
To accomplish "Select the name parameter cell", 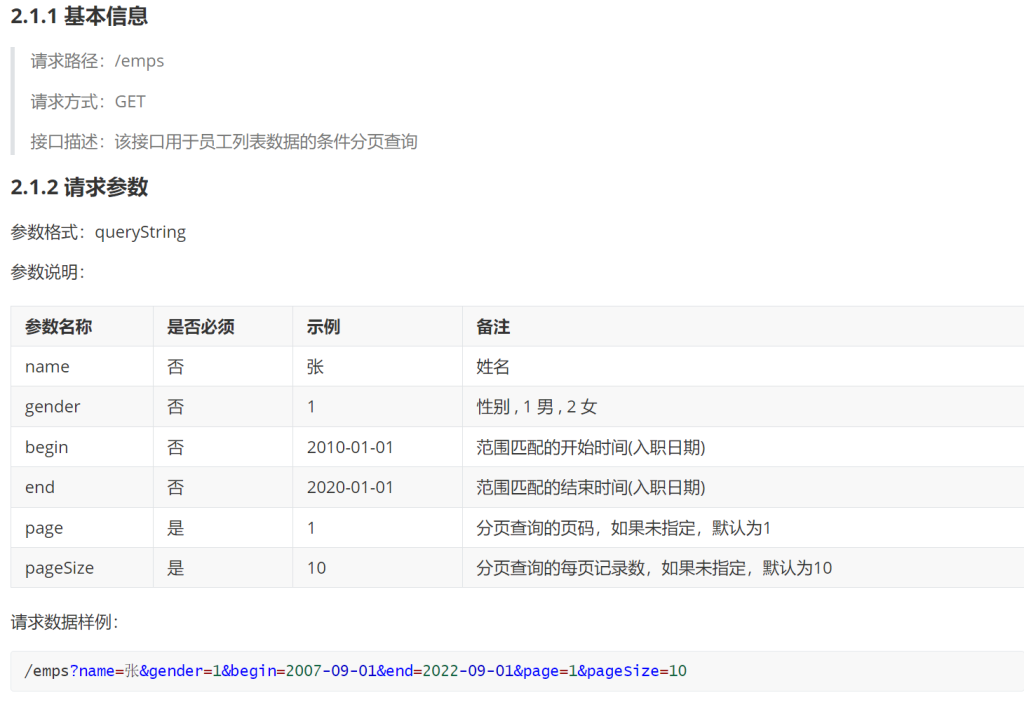I will click(47, 367).
